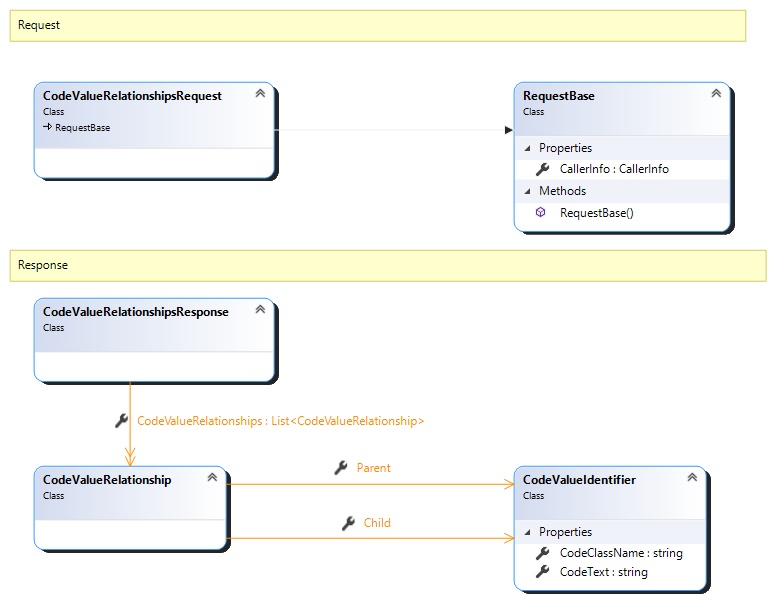Click the wrench icon beside CodeText property
Viewport: 775px width, 599px height.
tap(542, 572)
